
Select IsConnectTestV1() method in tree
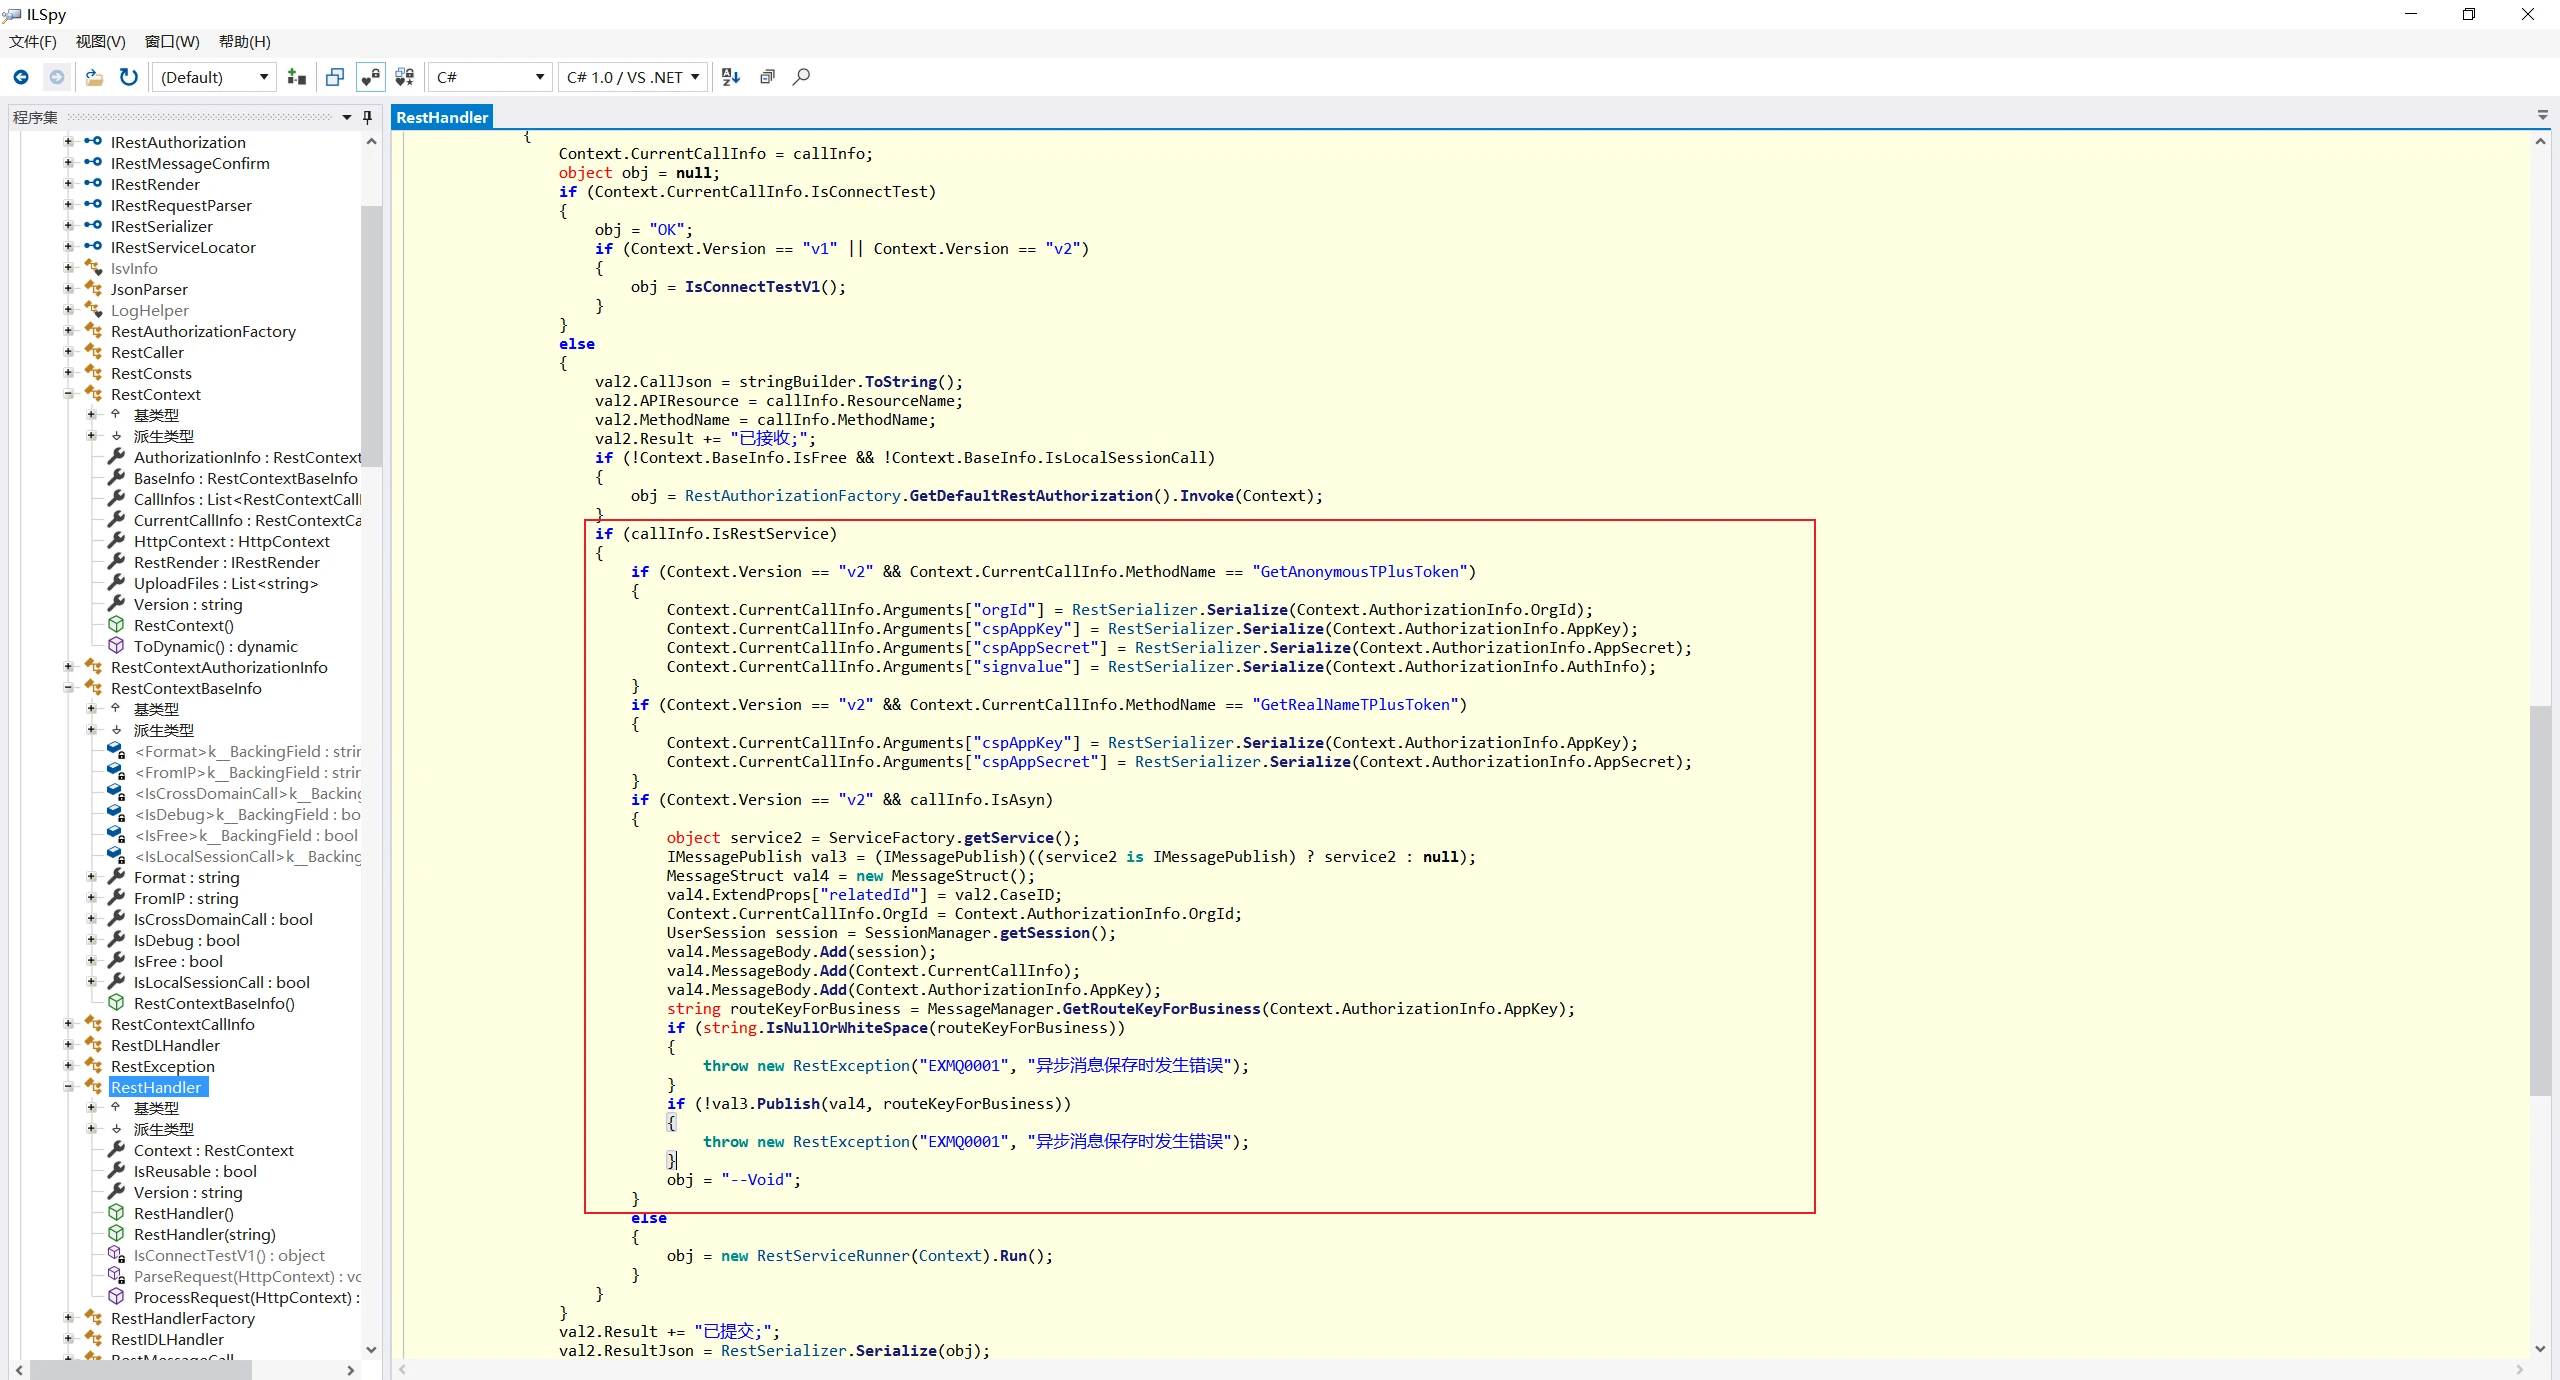229,1255
